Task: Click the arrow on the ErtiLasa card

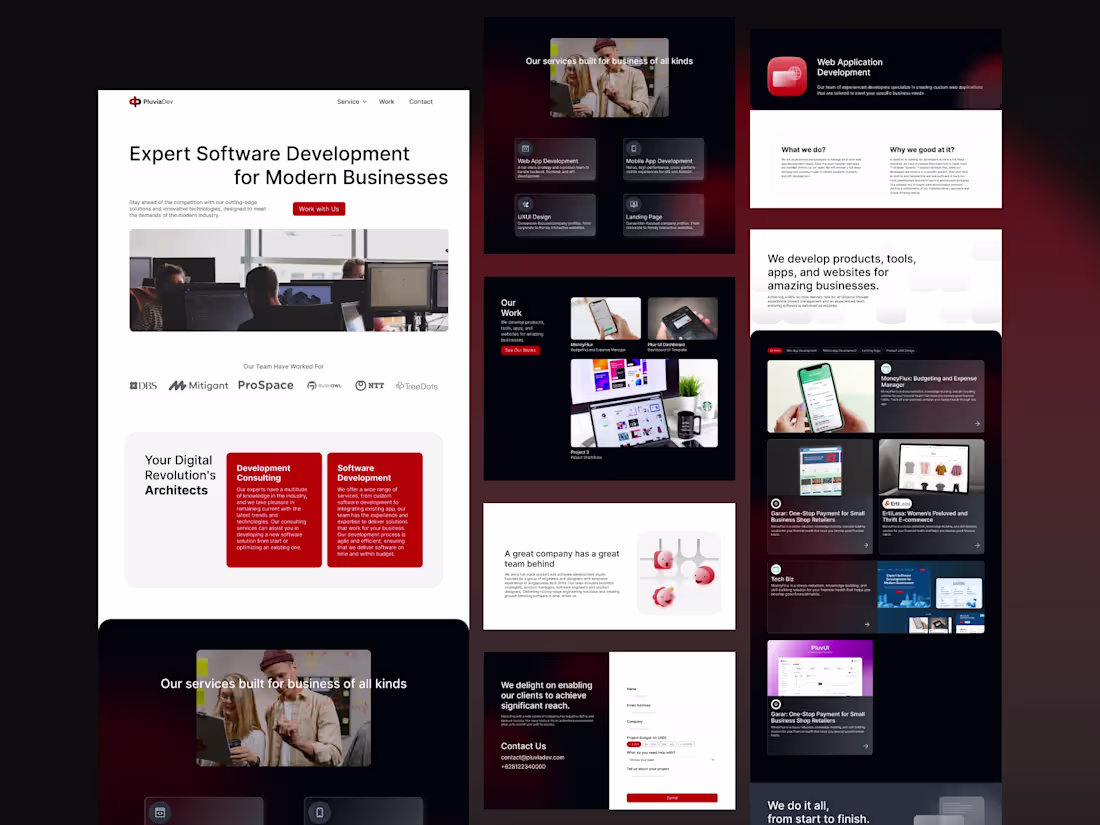Action: coord(977,545)
